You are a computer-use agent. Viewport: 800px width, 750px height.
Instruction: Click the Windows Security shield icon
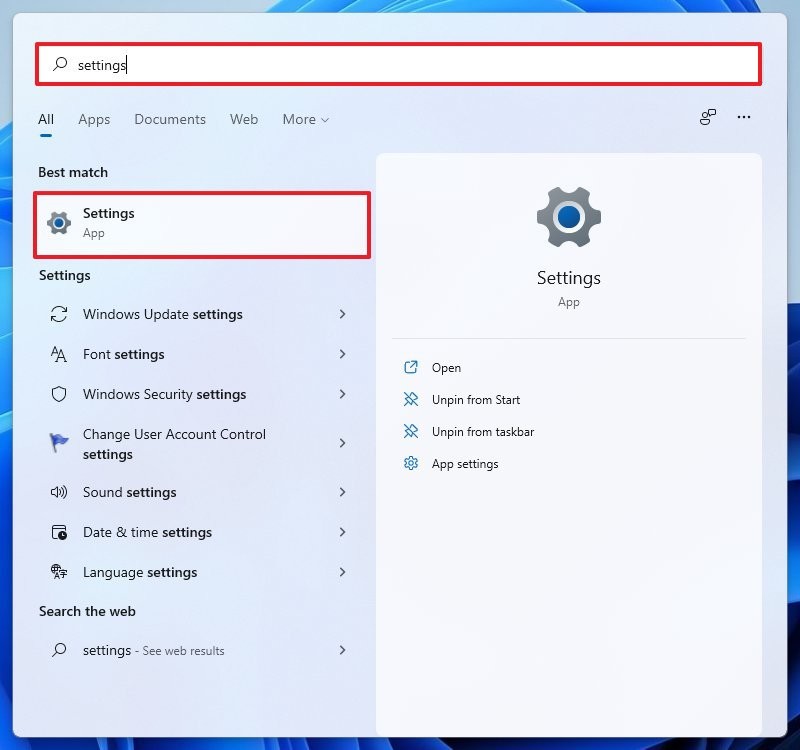(59, 394)
